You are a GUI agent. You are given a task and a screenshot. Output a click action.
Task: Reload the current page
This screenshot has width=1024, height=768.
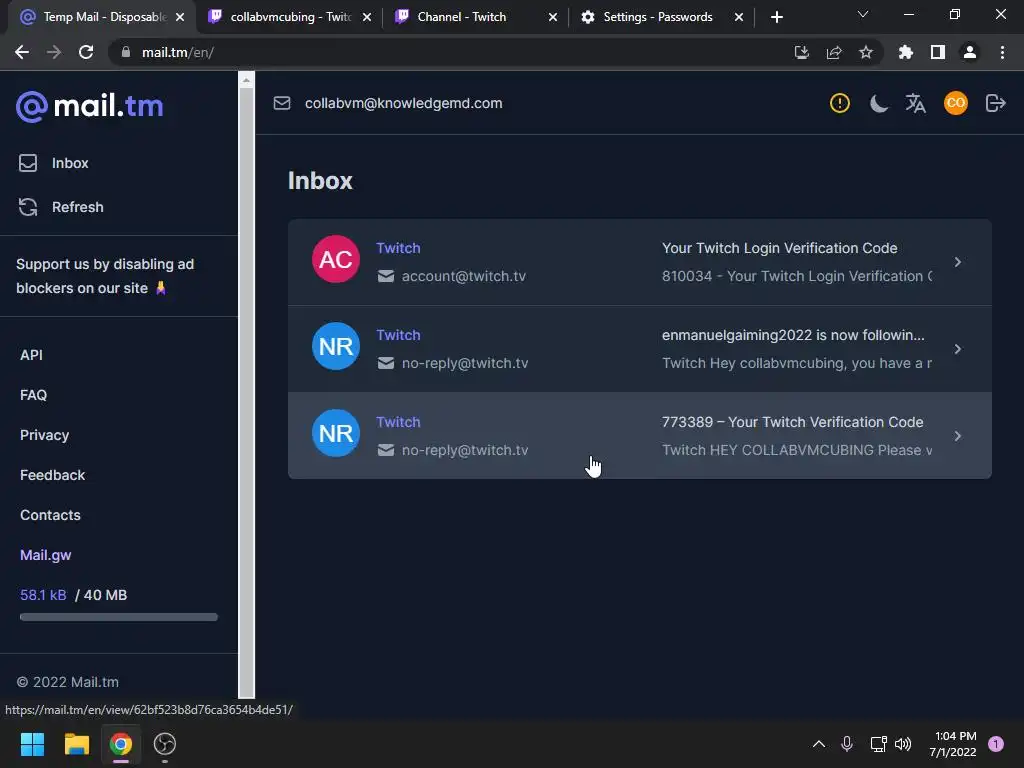click(86, 52)
